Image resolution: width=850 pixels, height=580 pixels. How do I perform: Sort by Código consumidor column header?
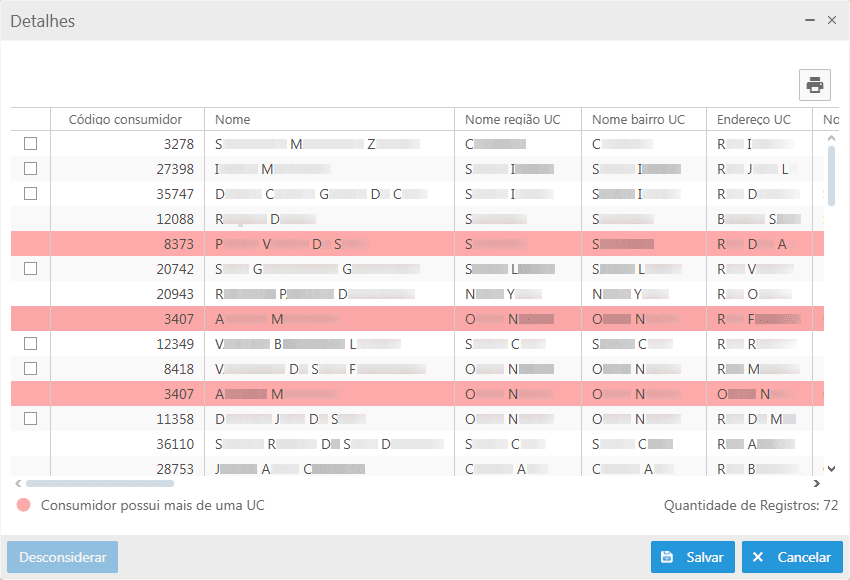point(126,120)
